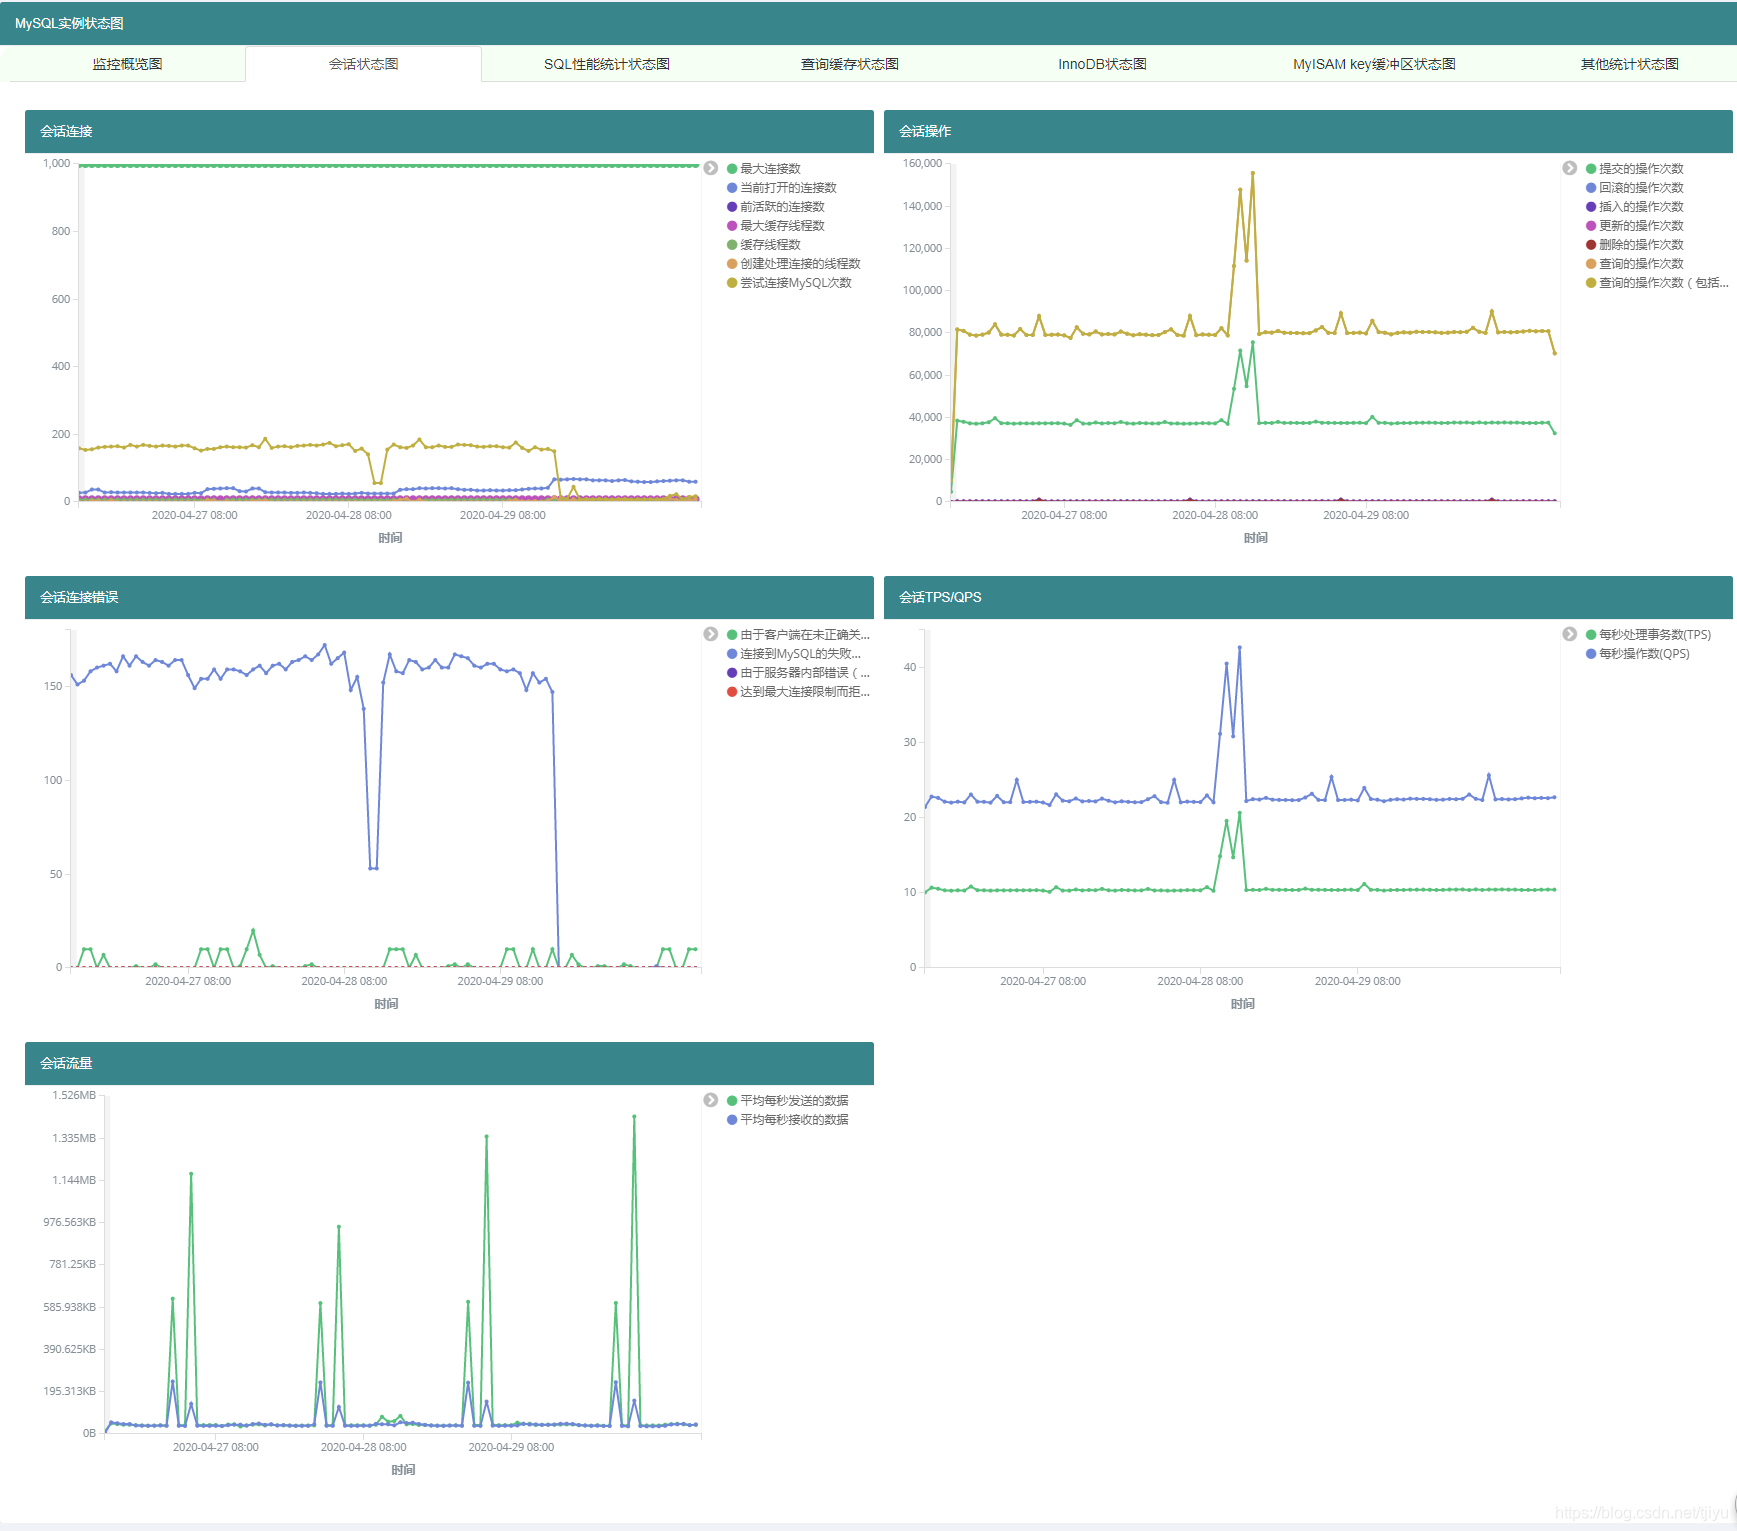
Task: Select the 会话状态图 tab
Action: 363,64
